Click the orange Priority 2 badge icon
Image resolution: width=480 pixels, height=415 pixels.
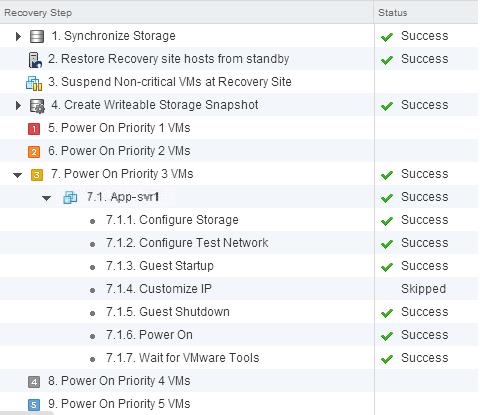pyautogui.click(x=34, y=152)
